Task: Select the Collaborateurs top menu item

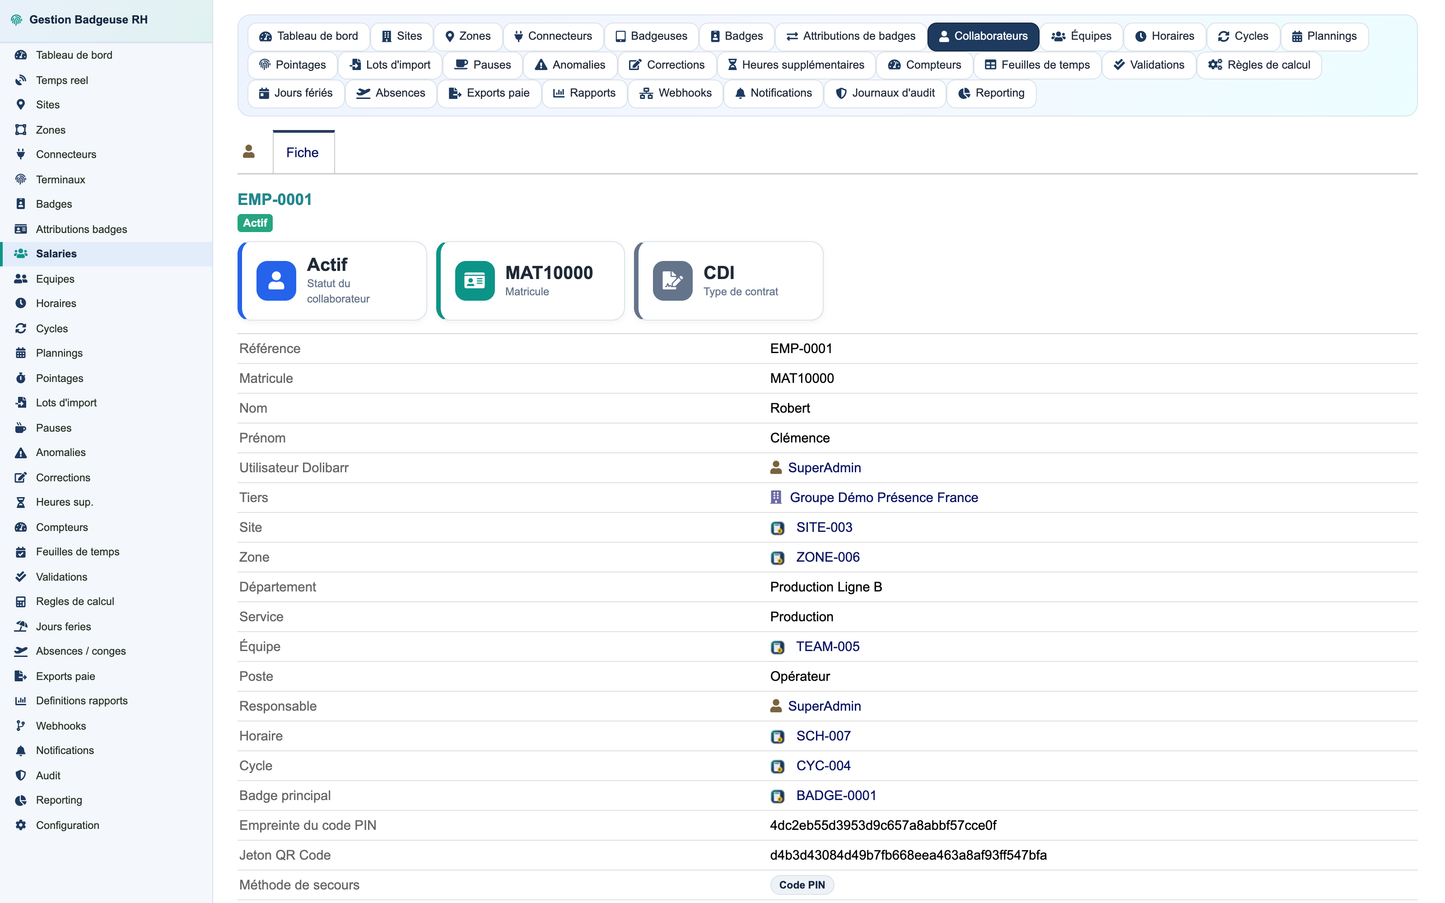Action: [x=983, y=36]
